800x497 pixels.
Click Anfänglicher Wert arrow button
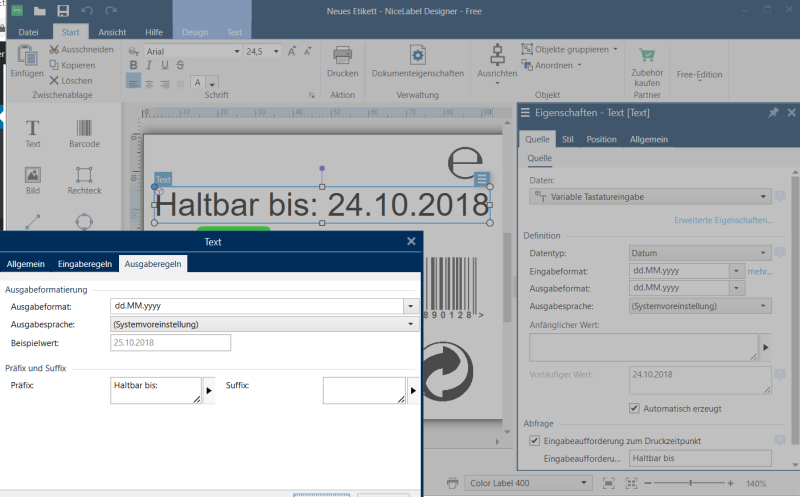pos(765,347)
